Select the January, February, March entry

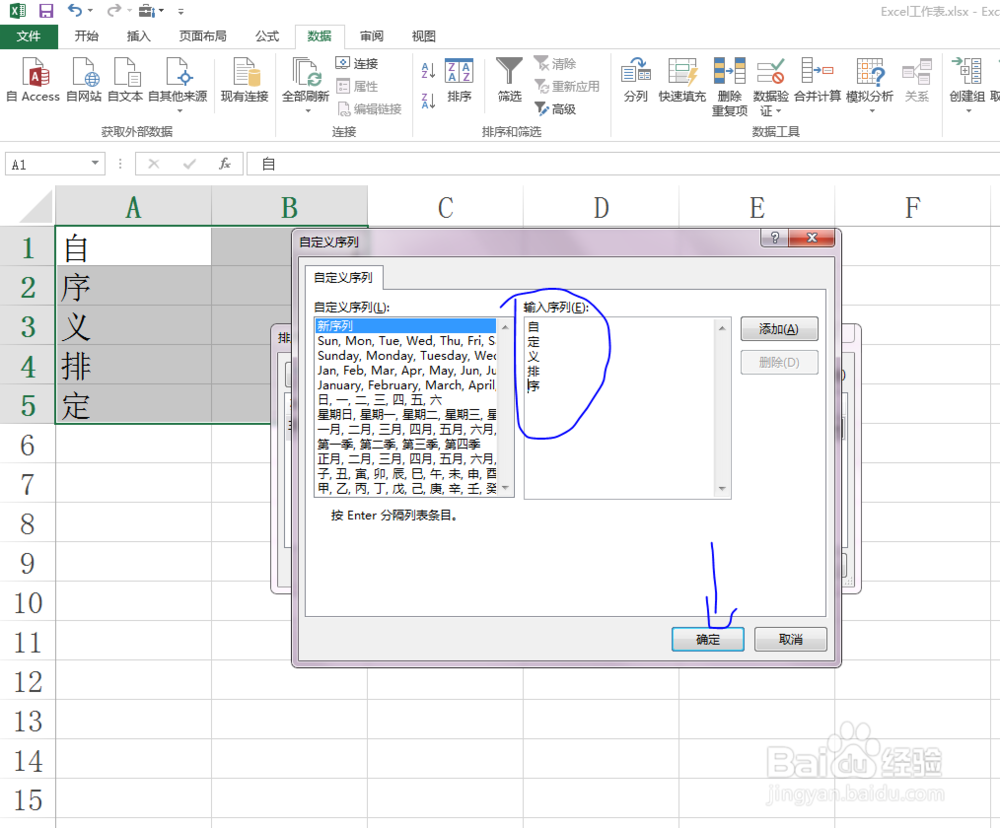(406, 385)
